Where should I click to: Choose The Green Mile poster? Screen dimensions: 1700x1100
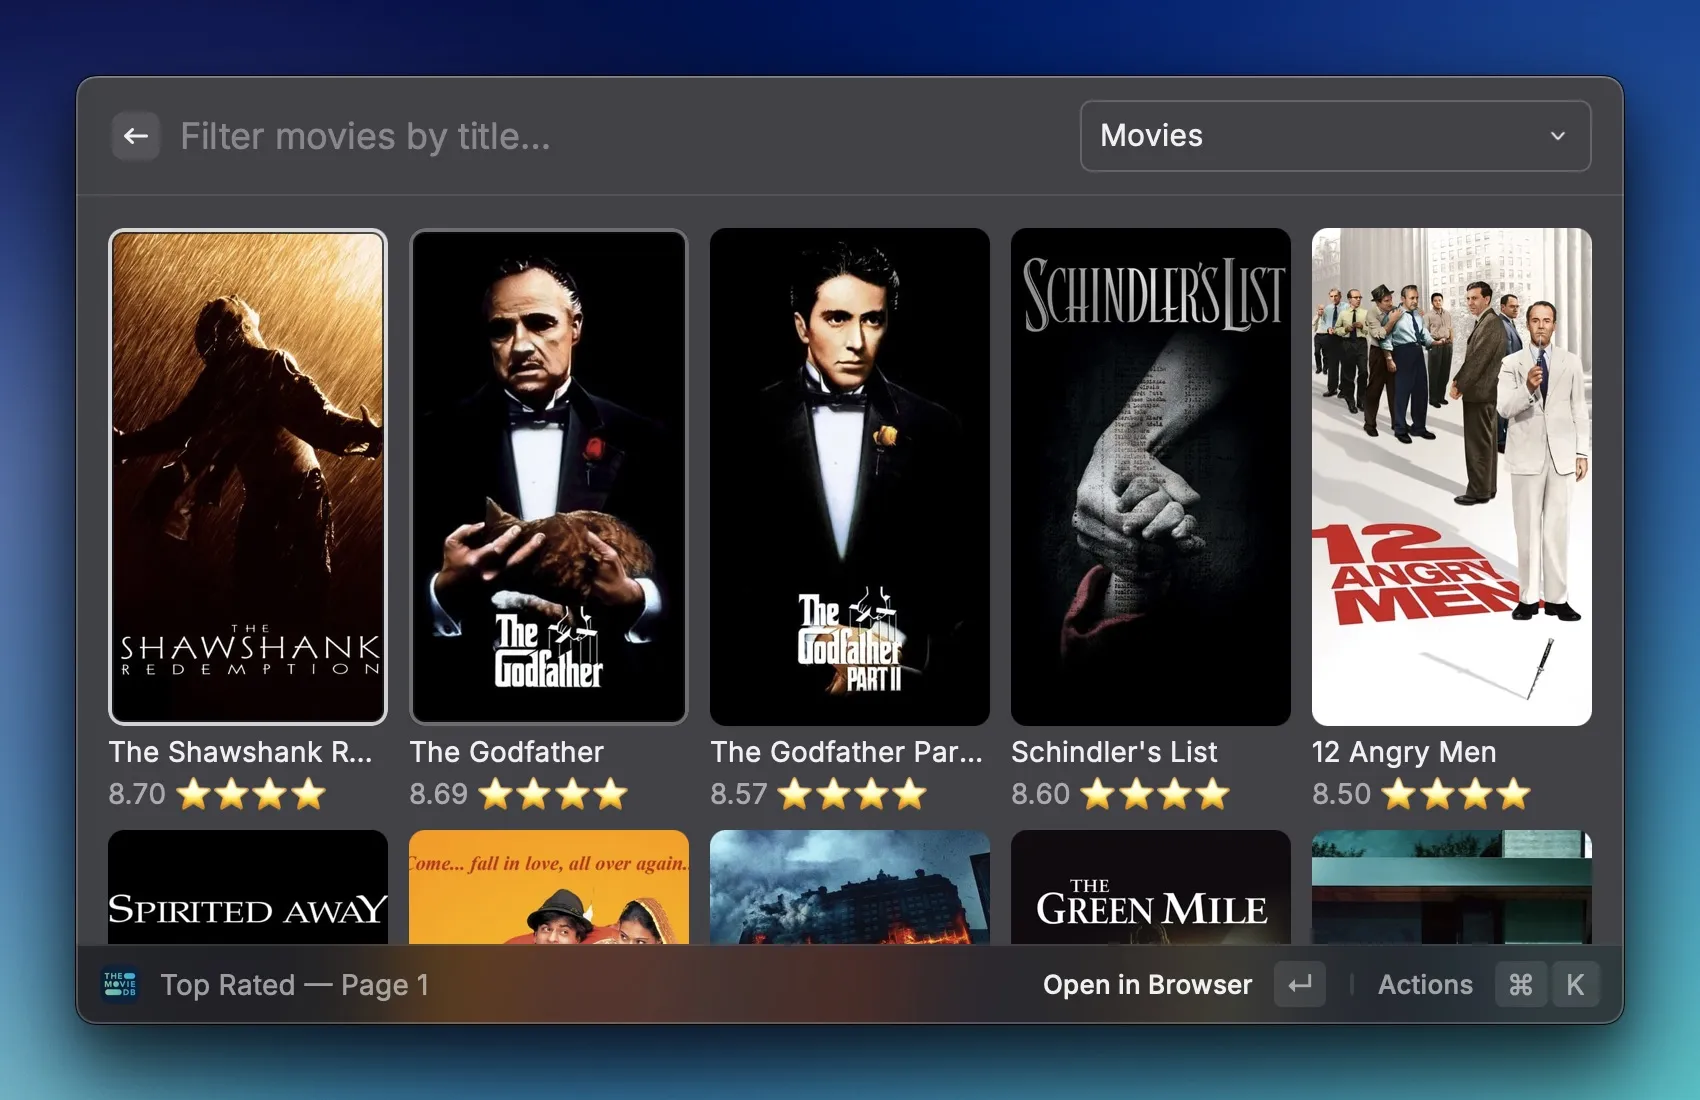click(1151, 888)
